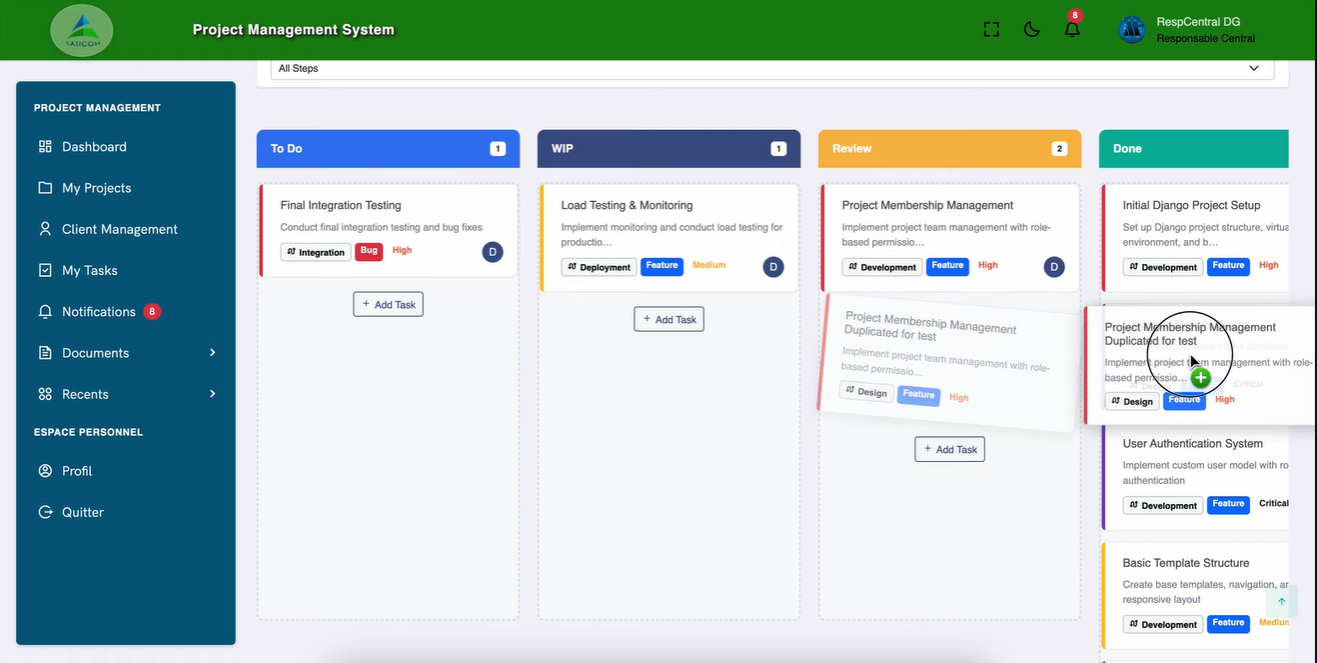Image resolution: width=1317 pixels, height=663 pixels.
Task: Click the Medium priority label on Load Testing
Action: click(709, 266)
